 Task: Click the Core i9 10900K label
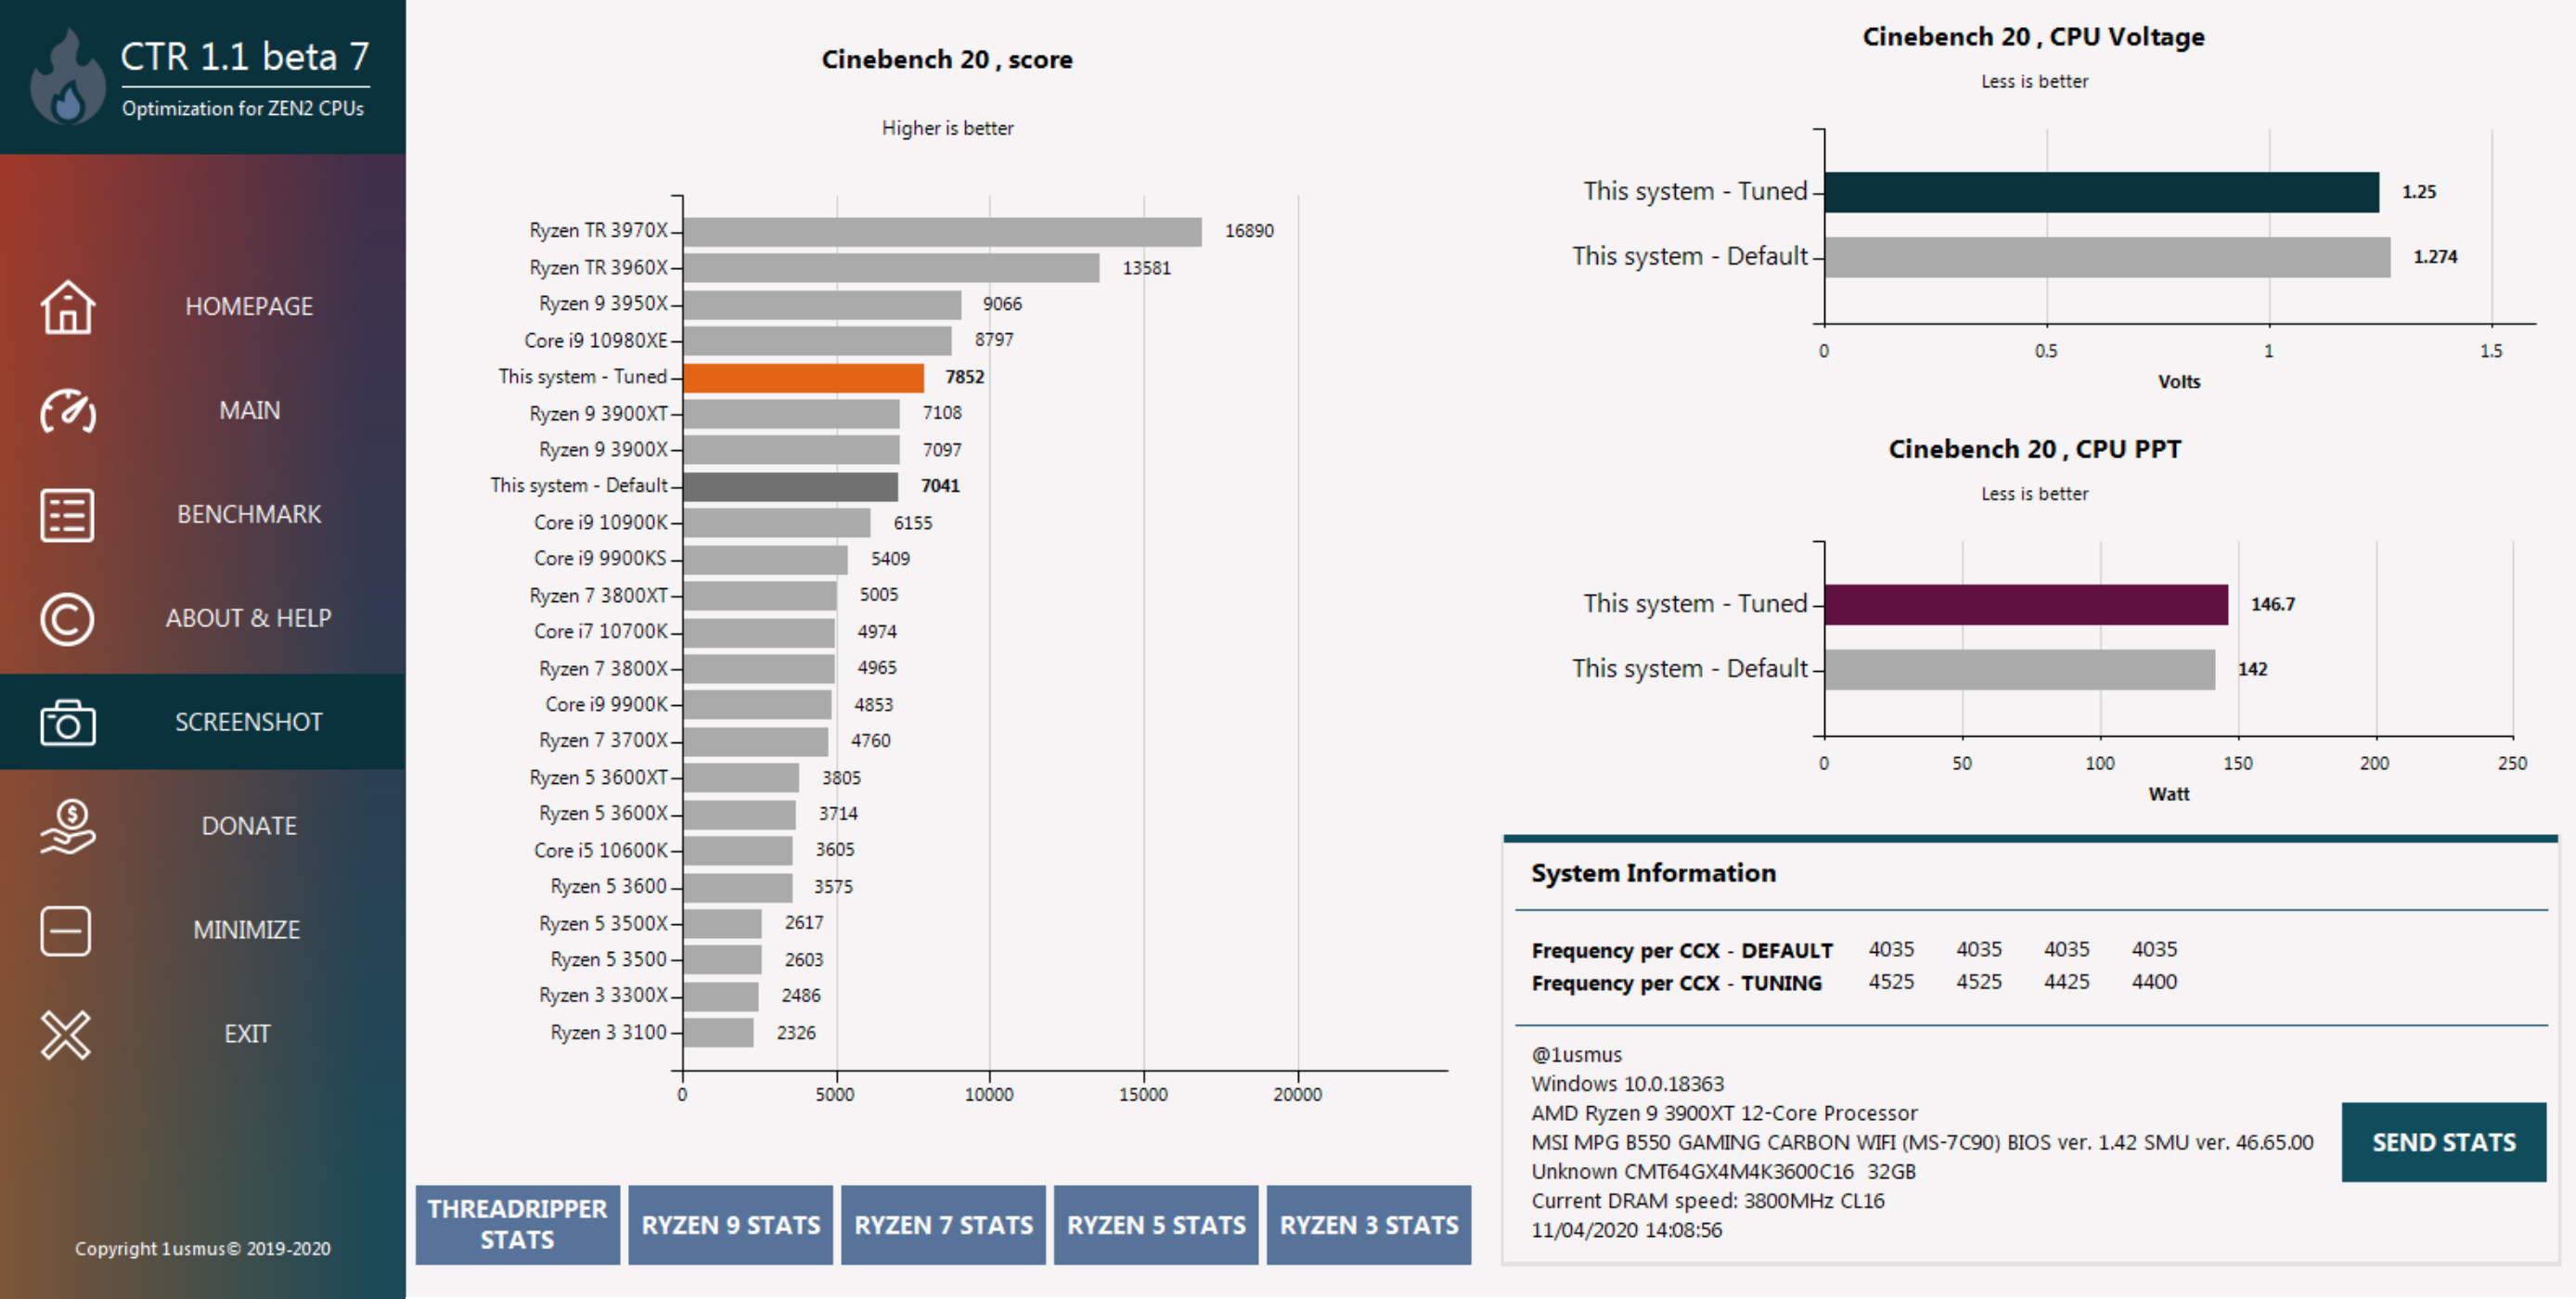(600, 522)
